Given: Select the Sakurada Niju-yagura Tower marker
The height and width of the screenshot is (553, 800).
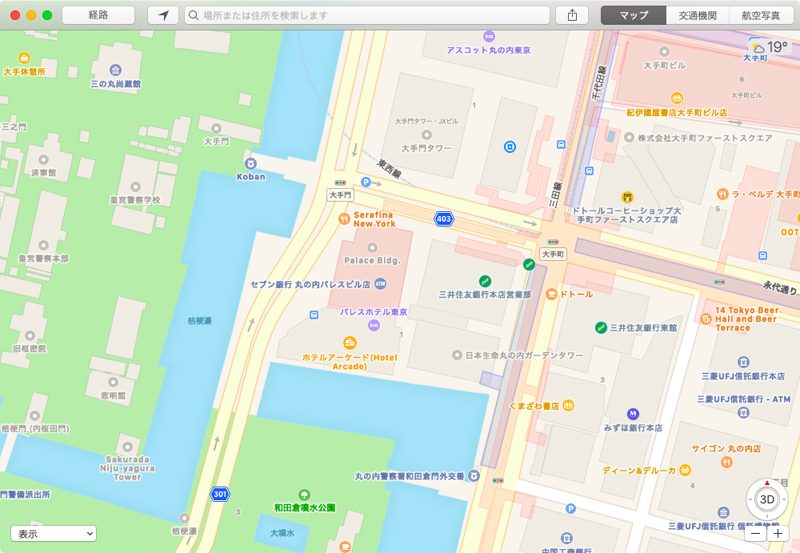Looking at the screenshot, I should coord(128,447).
